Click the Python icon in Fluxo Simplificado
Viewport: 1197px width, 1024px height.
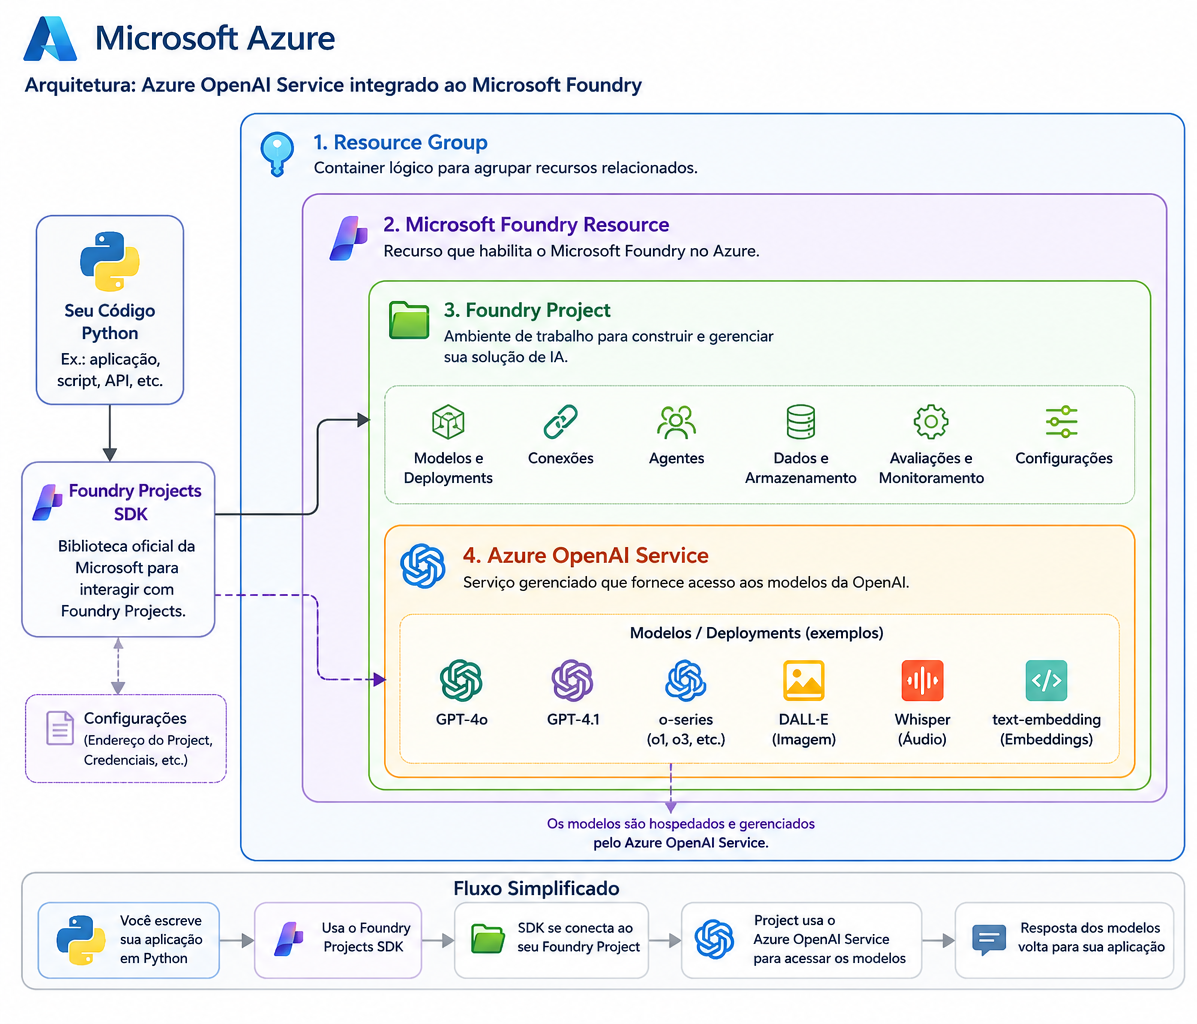pyautogui.click(x=81, y=940)
